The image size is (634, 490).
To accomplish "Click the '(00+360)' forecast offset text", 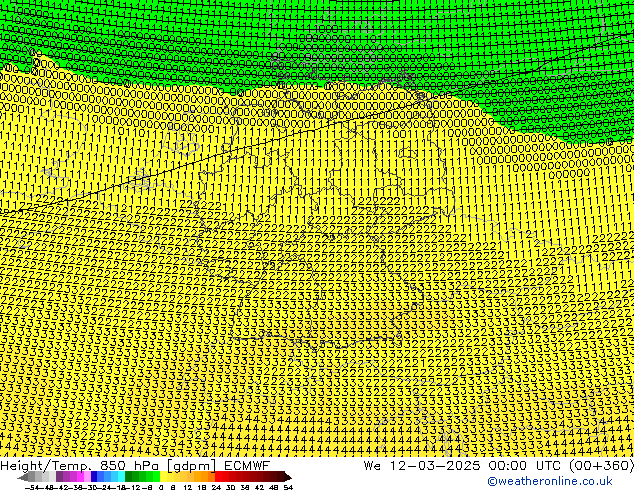I will 602,466.
